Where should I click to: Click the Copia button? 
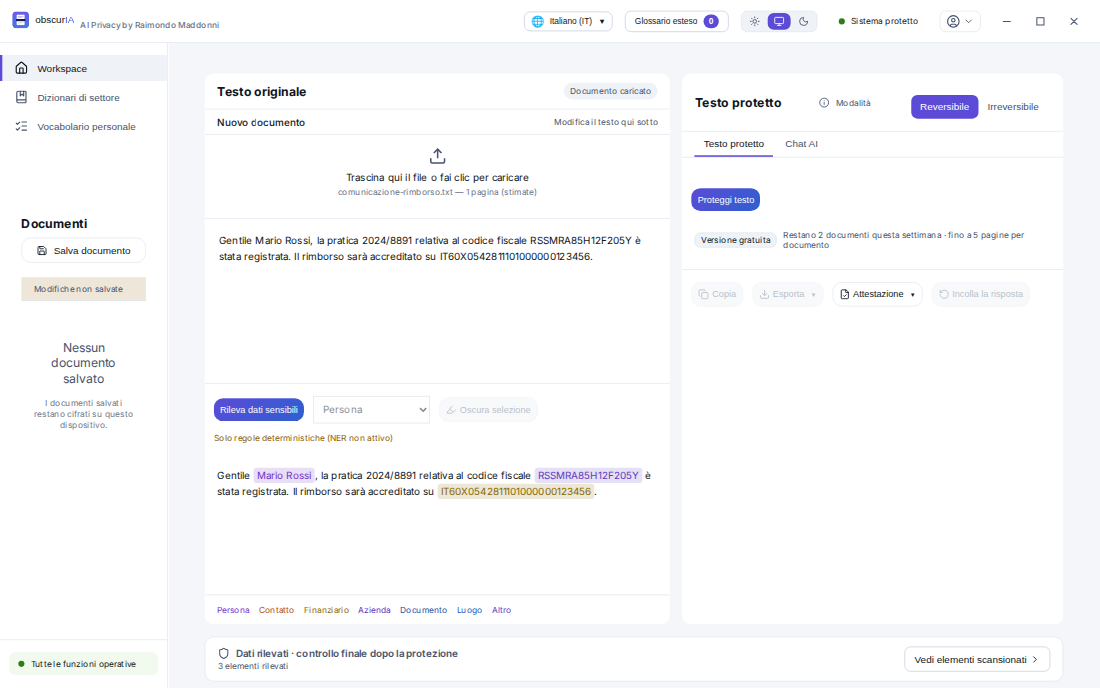coord(717,295)
